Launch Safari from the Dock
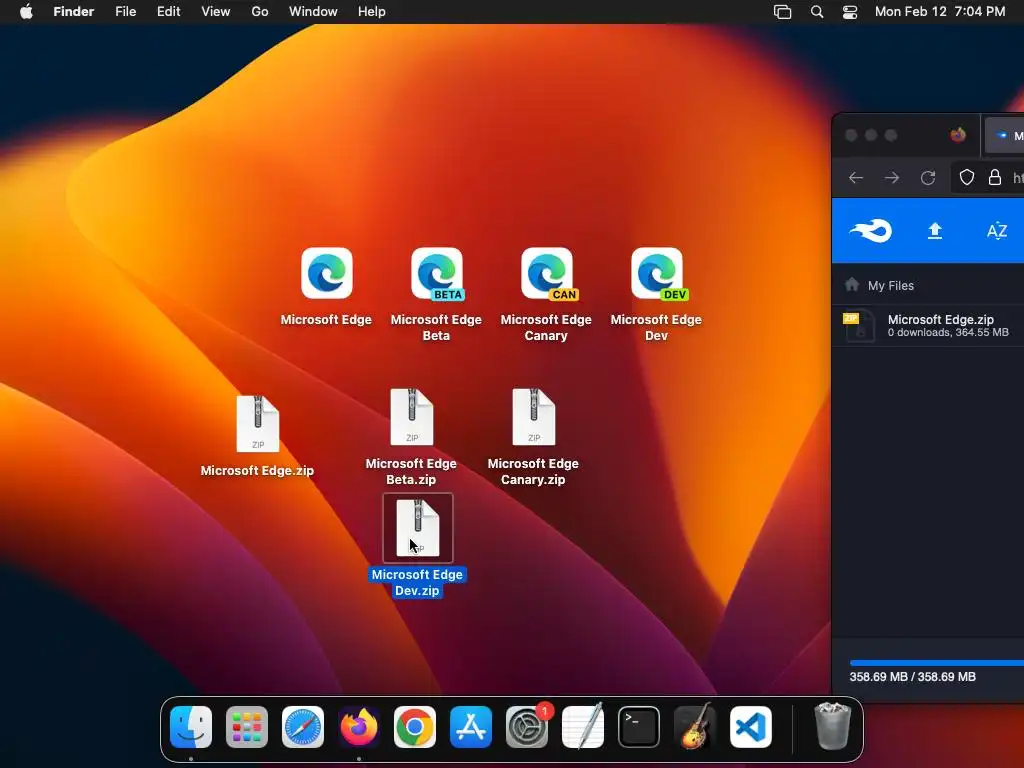Screen dimensions: 1024x768 click(303, 727)
